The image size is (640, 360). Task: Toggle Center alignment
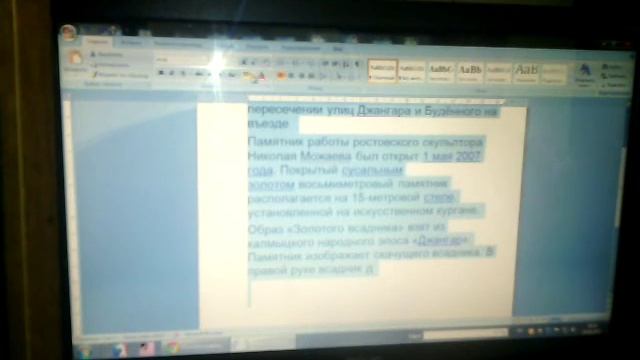tap(291, 76)
